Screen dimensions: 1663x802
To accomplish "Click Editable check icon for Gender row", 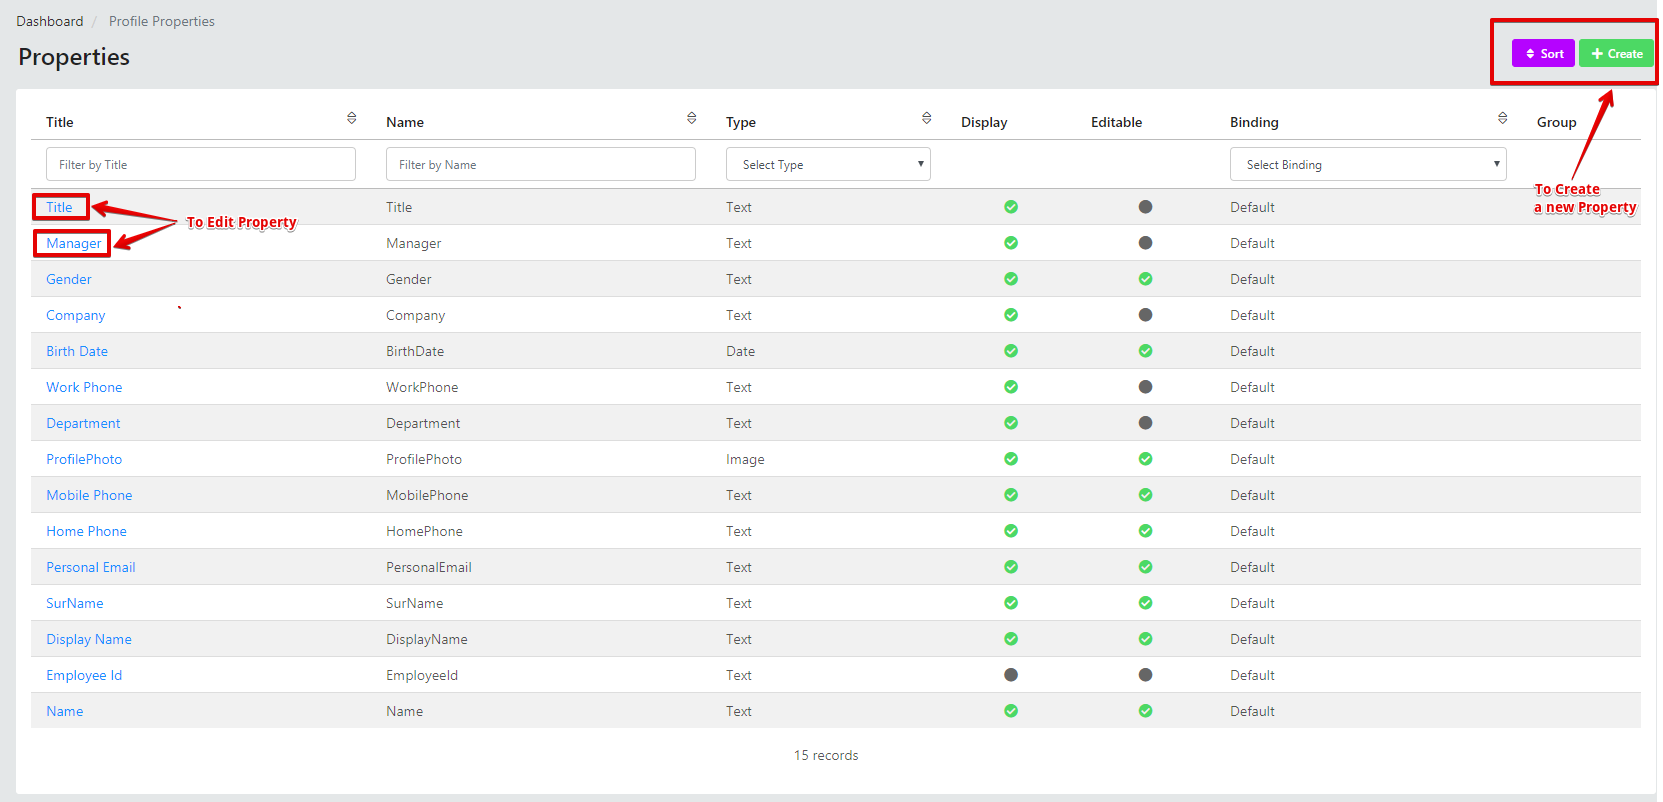I will pyautogui.click(x=1145, y=279).
